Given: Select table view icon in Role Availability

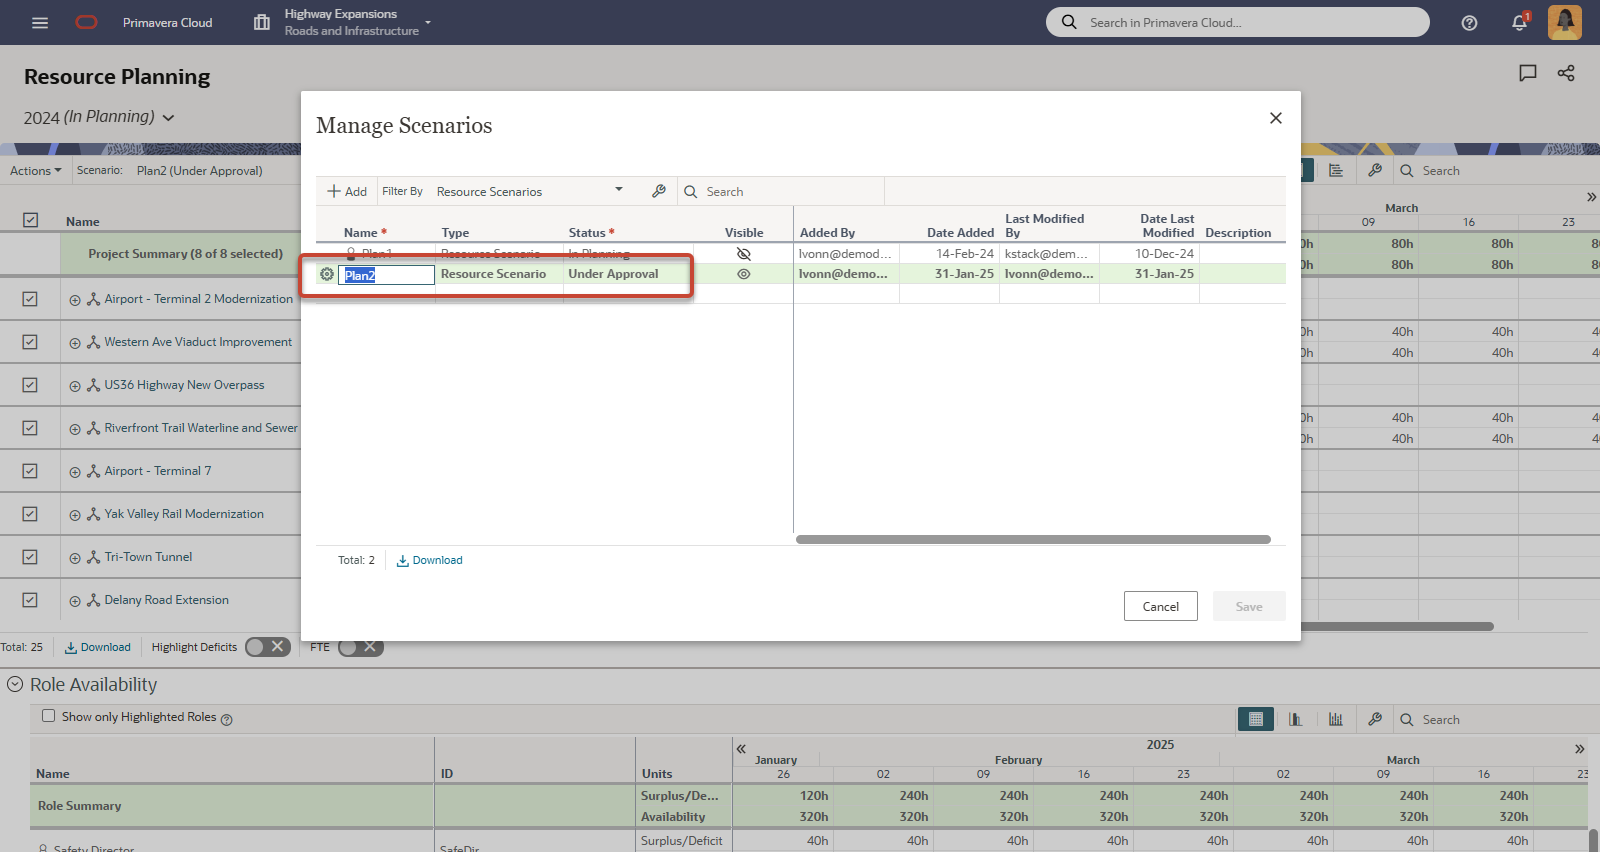Looking at the screenshot, I should tap(1256, 719).
